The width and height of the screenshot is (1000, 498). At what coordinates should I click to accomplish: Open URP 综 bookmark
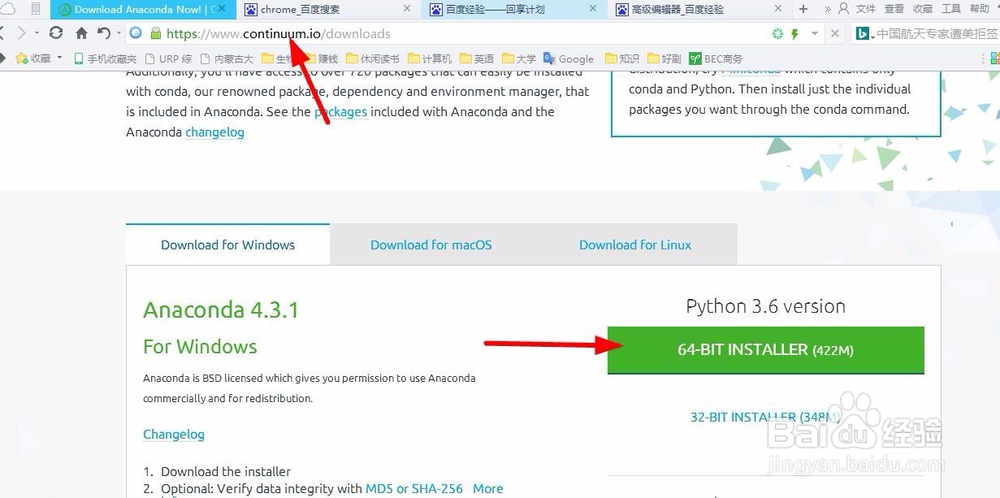pyautogui.click(x=169, y=59)
